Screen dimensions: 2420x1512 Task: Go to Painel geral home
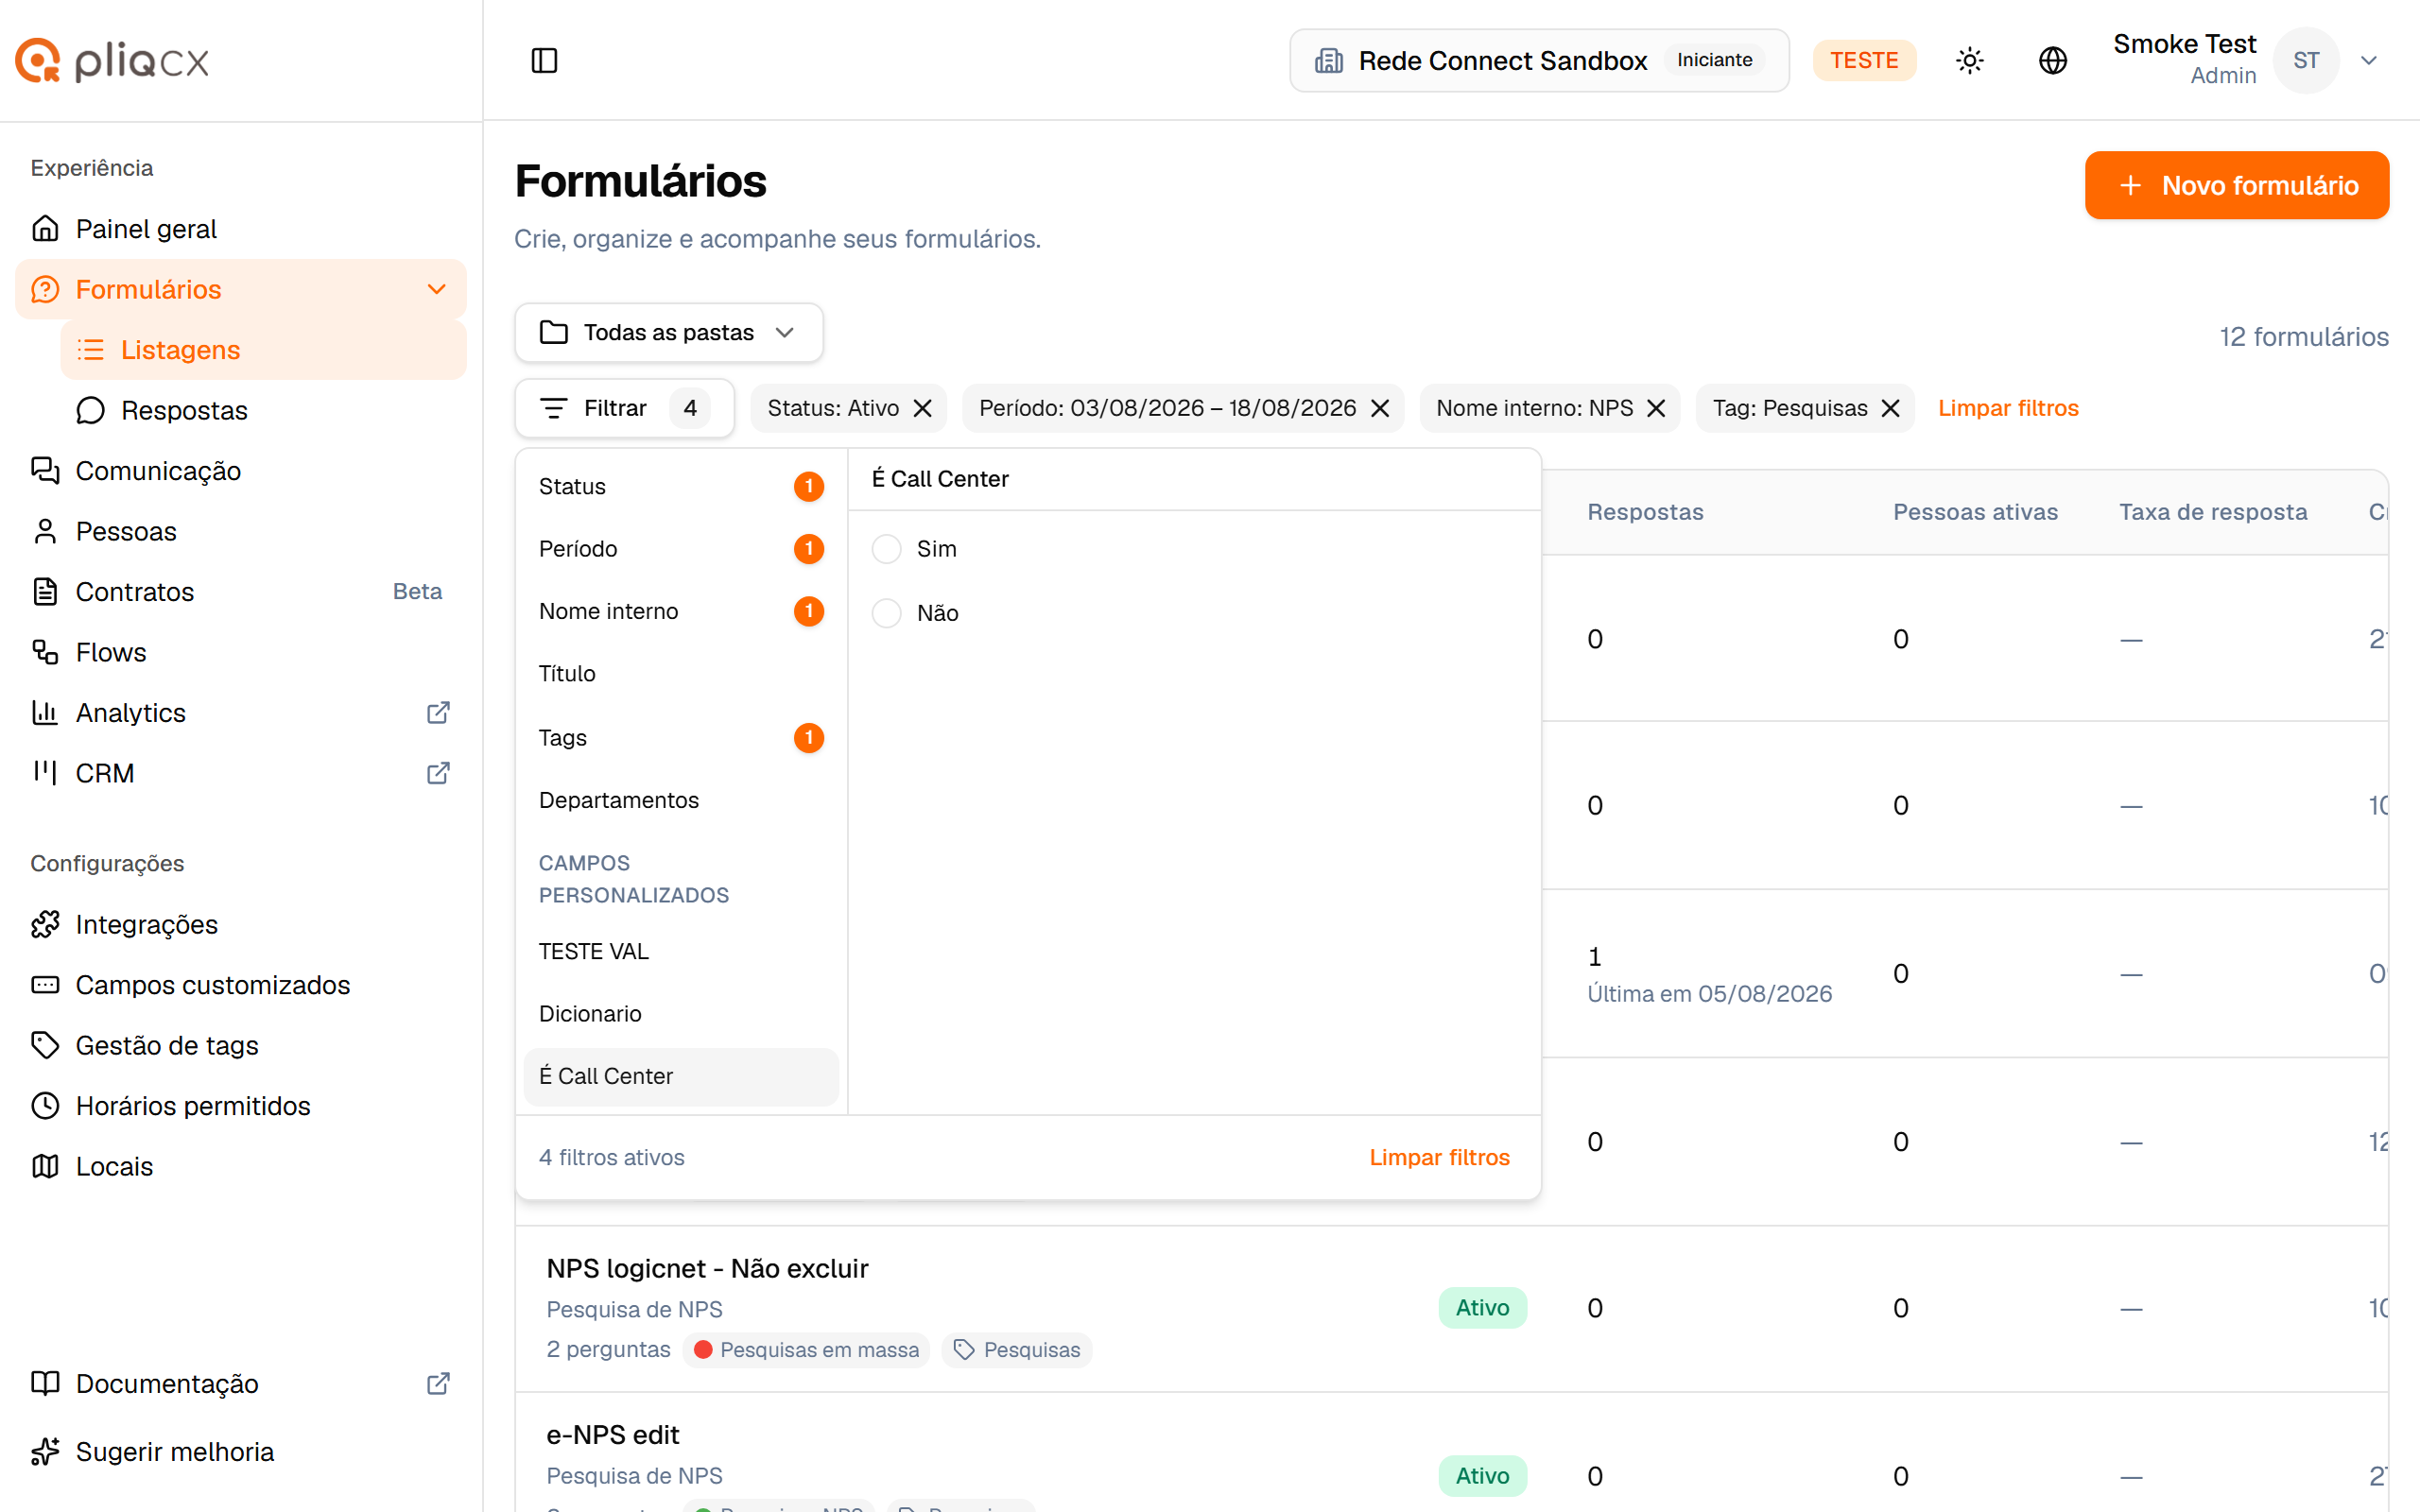click(x=240, y=228)
